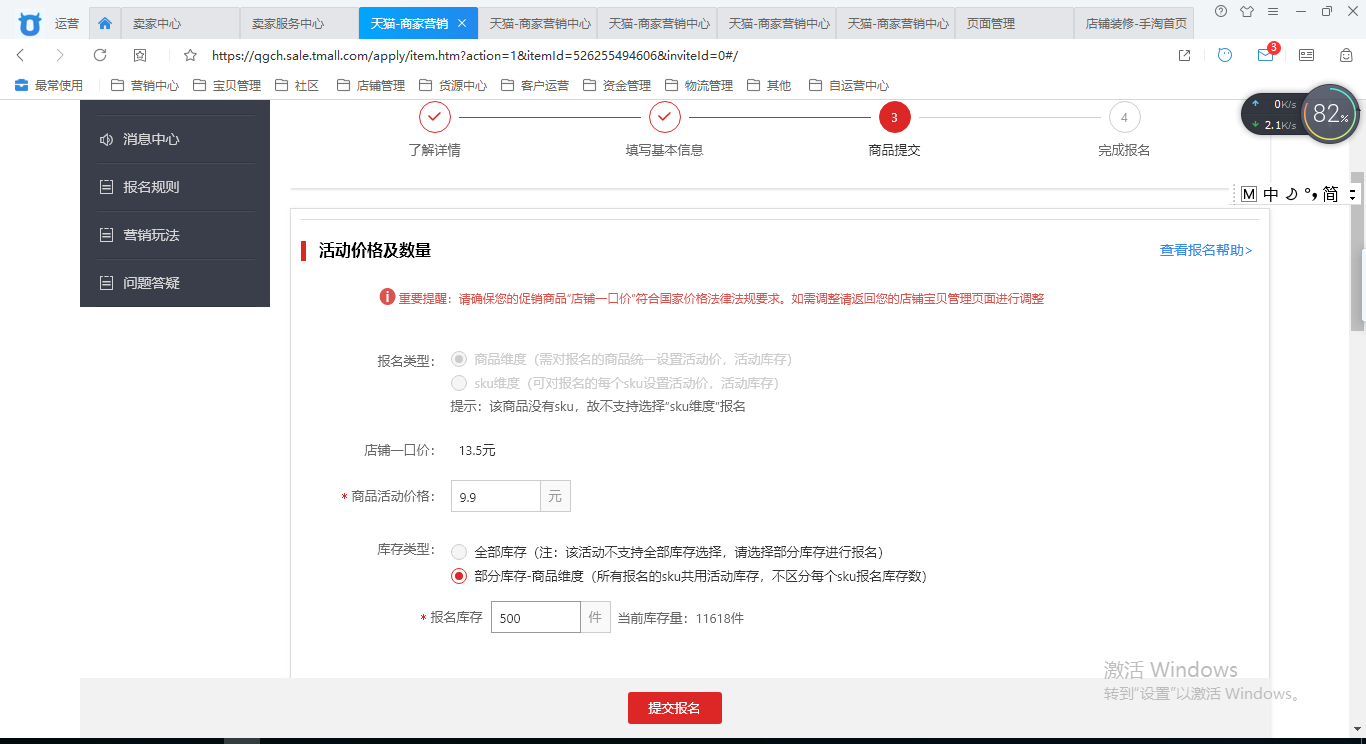Bookmark page with the star icon
The image size is (1366, 744).
click(190, 56)
